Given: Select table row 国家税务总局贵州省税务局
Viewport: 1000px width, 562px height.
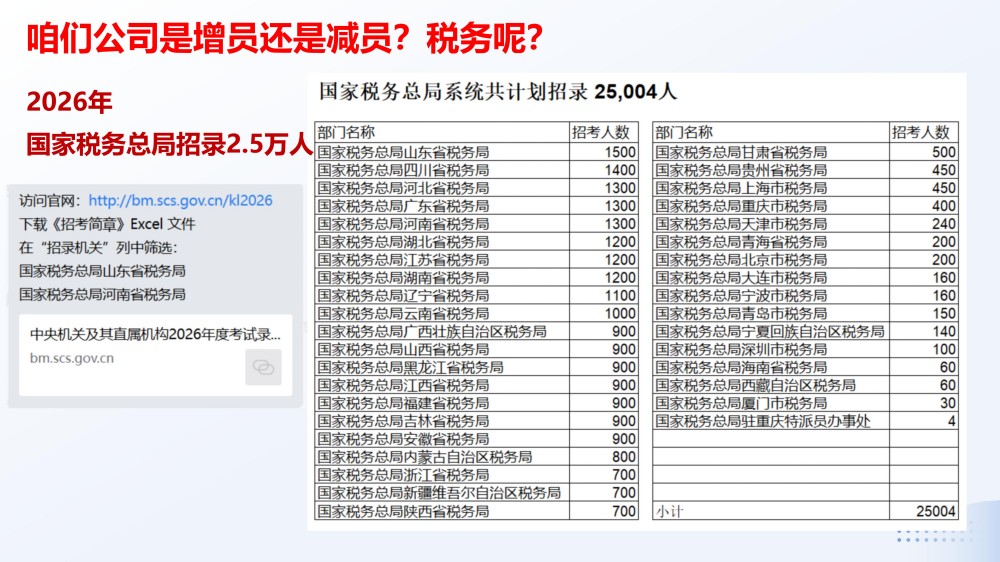Looking at the screenshot, I should [805, 170].
